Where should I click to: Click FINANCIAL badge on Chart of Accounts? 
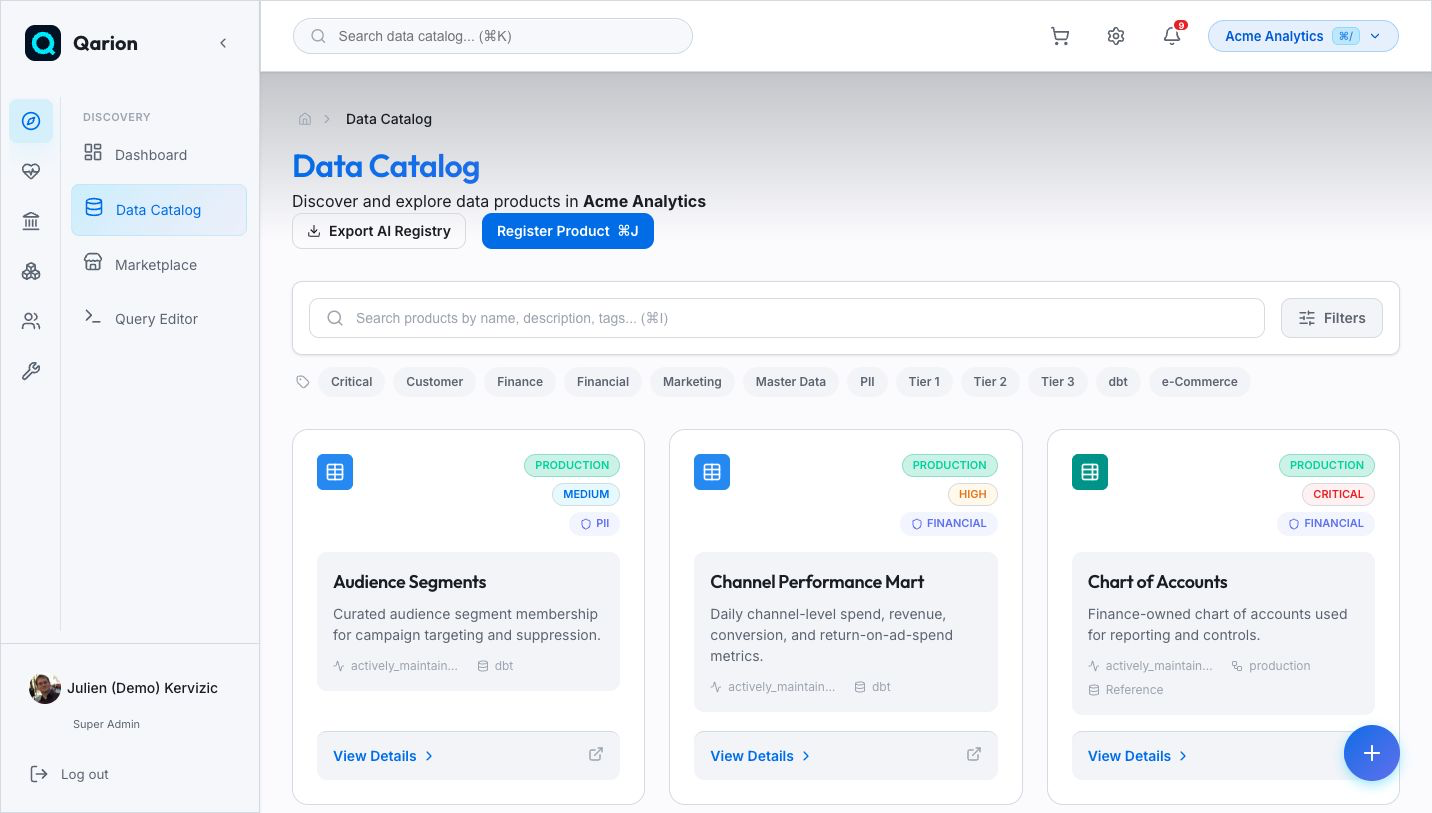click(x=1326, y=523)
